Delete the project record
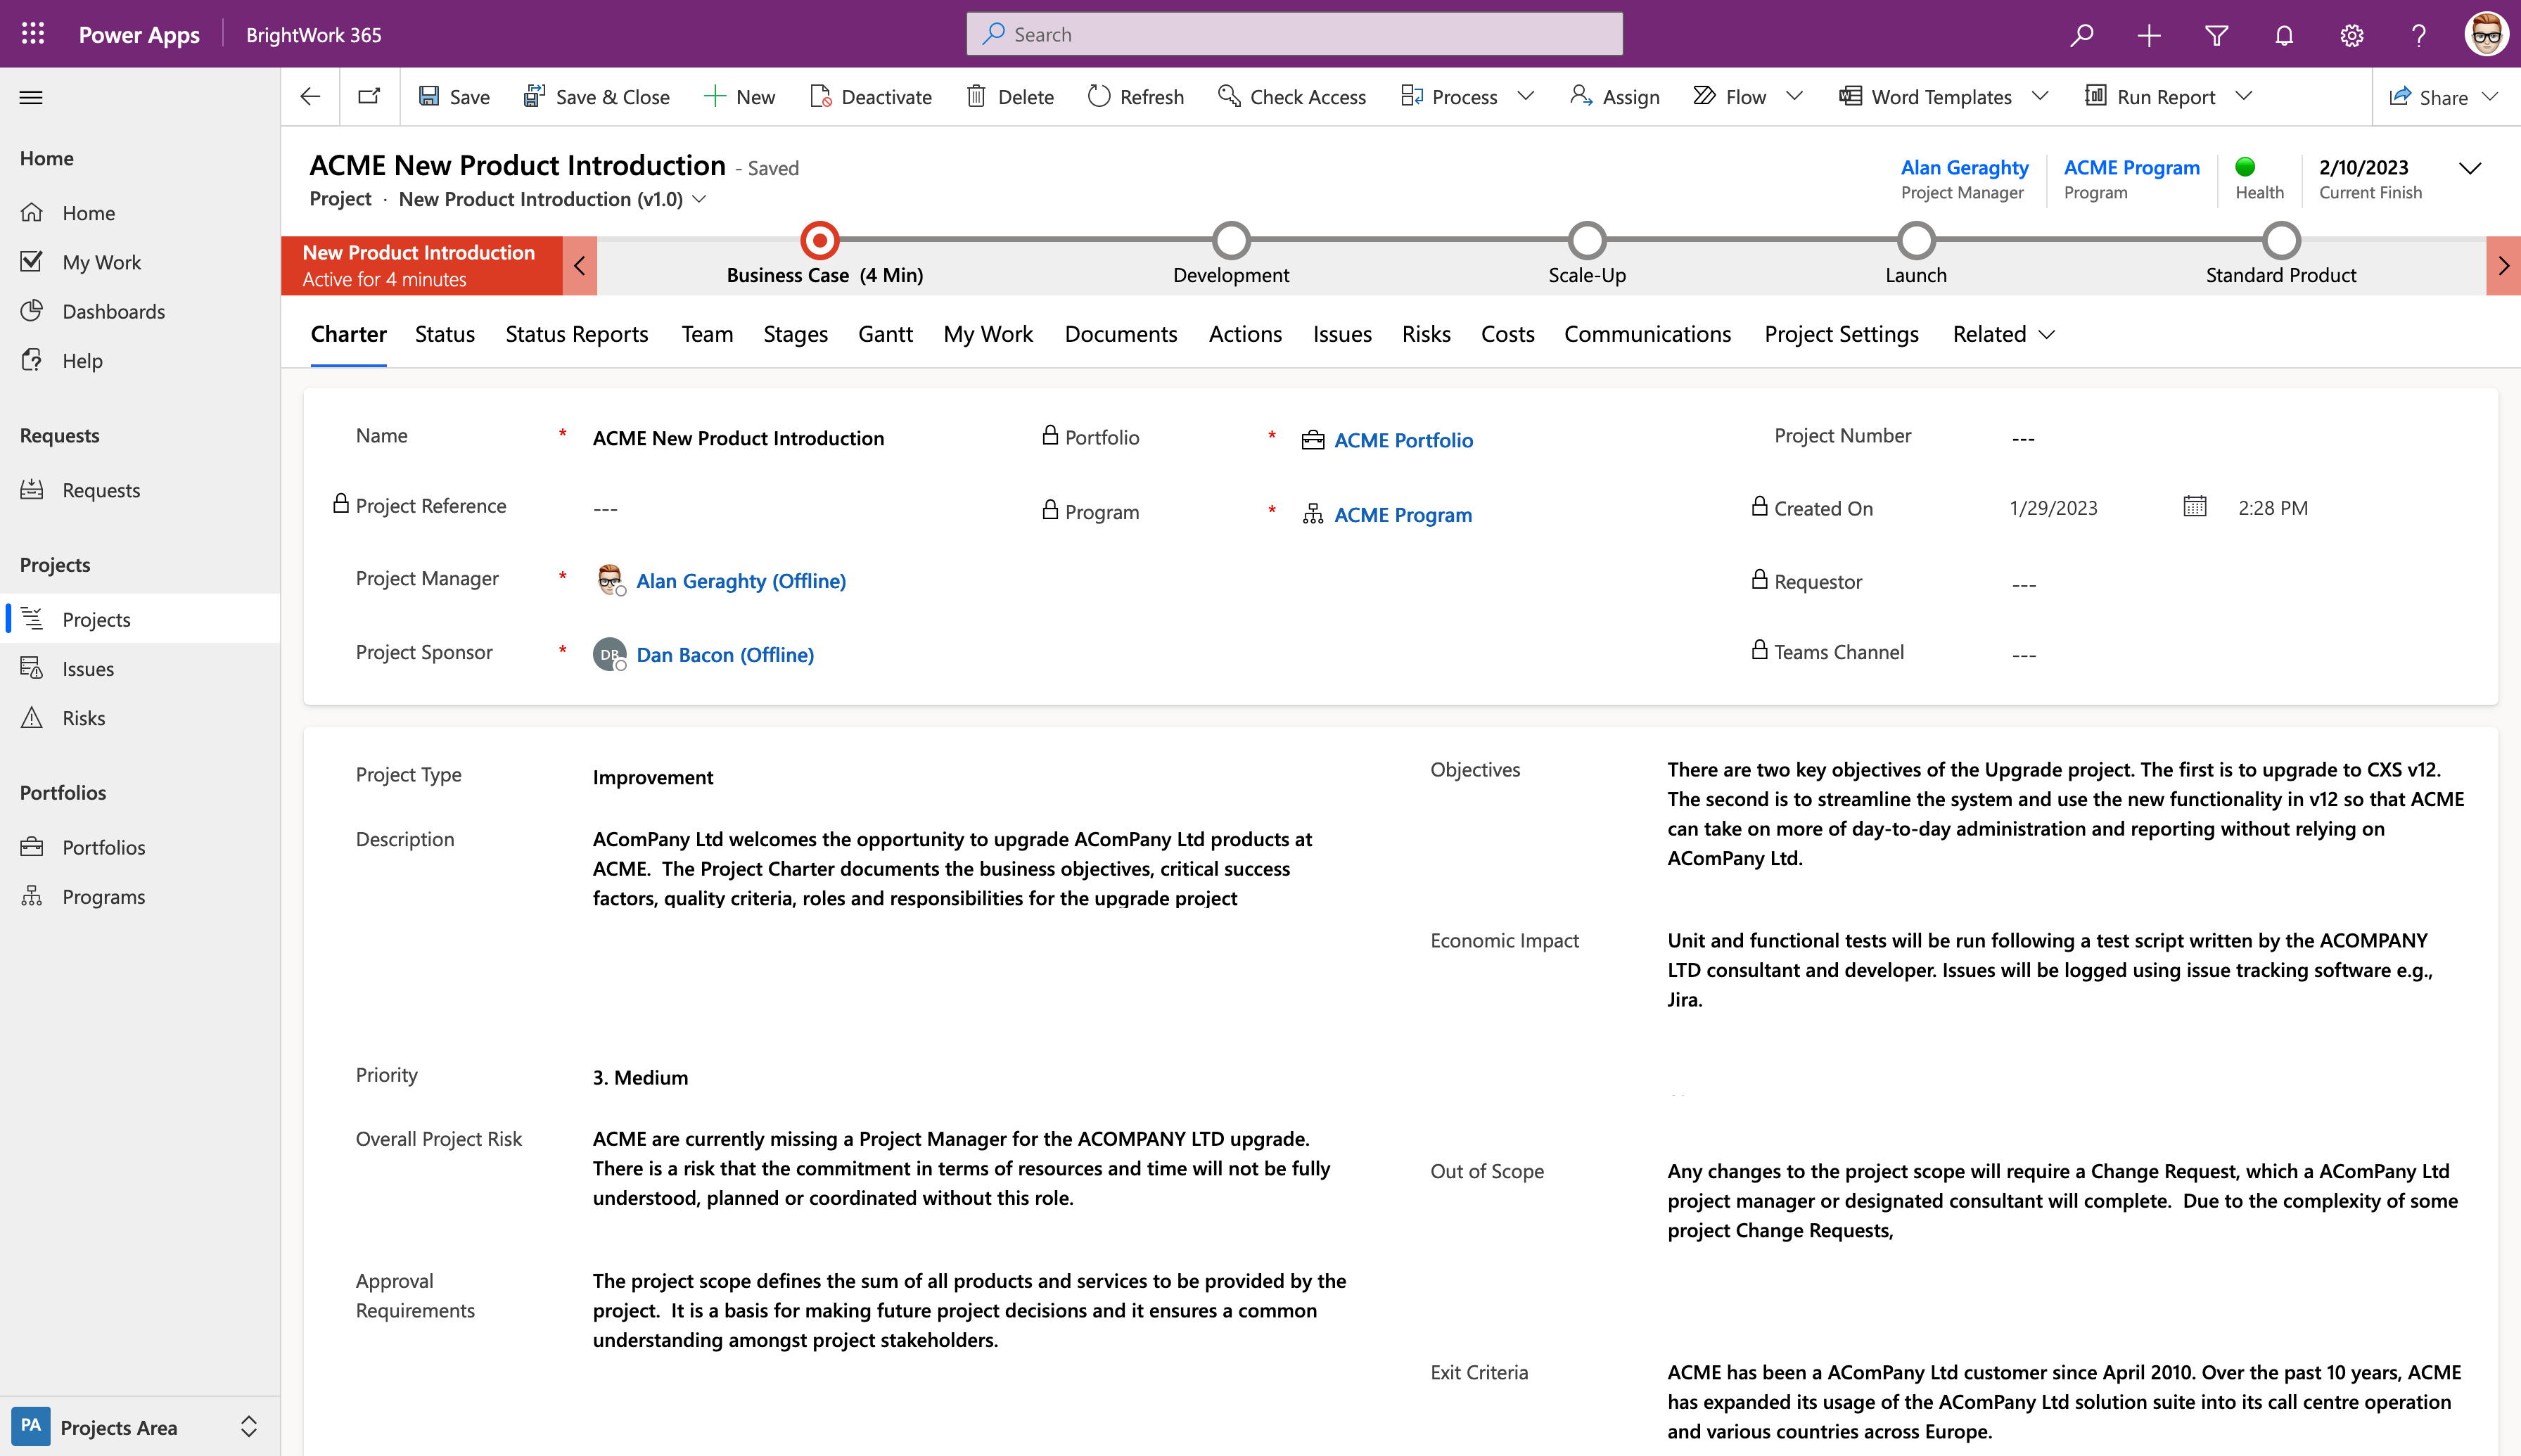 [1010, 96]
